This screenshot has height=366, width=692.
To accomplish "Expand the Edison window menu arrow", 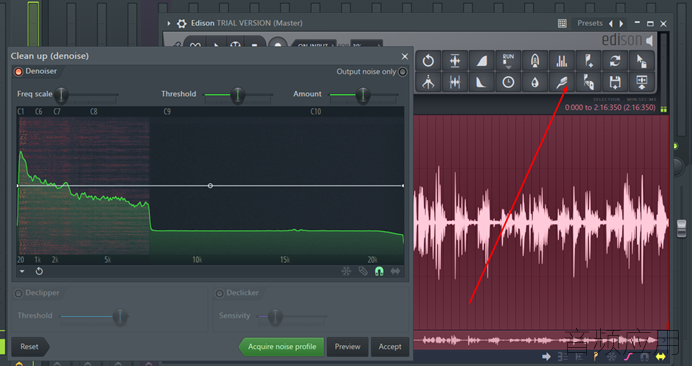I will [169, 23].
